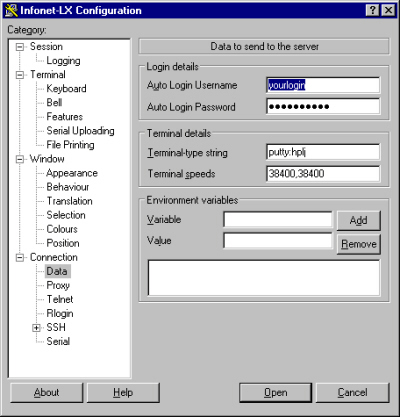
Task: Open the Bell settings category
Action: click(54, 102)
